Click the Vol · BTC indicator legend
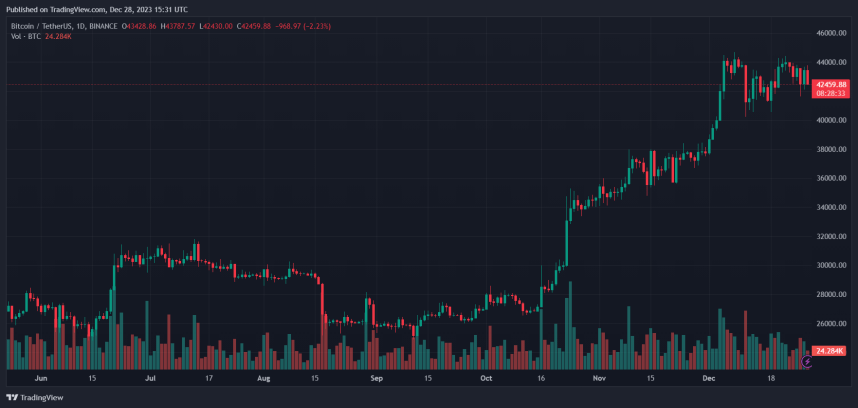 pos(24,36)
